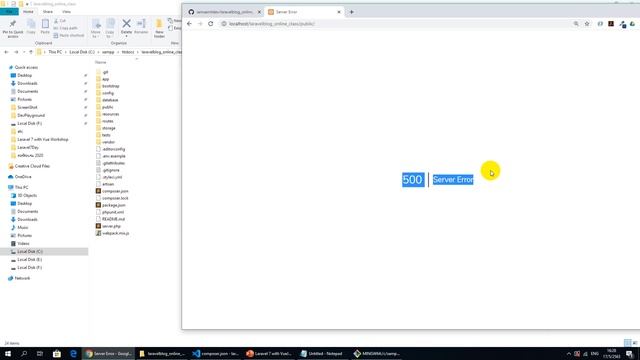Screen dimensions: 640x360
Task: Select the package.json file
Action: pos(113,205)
